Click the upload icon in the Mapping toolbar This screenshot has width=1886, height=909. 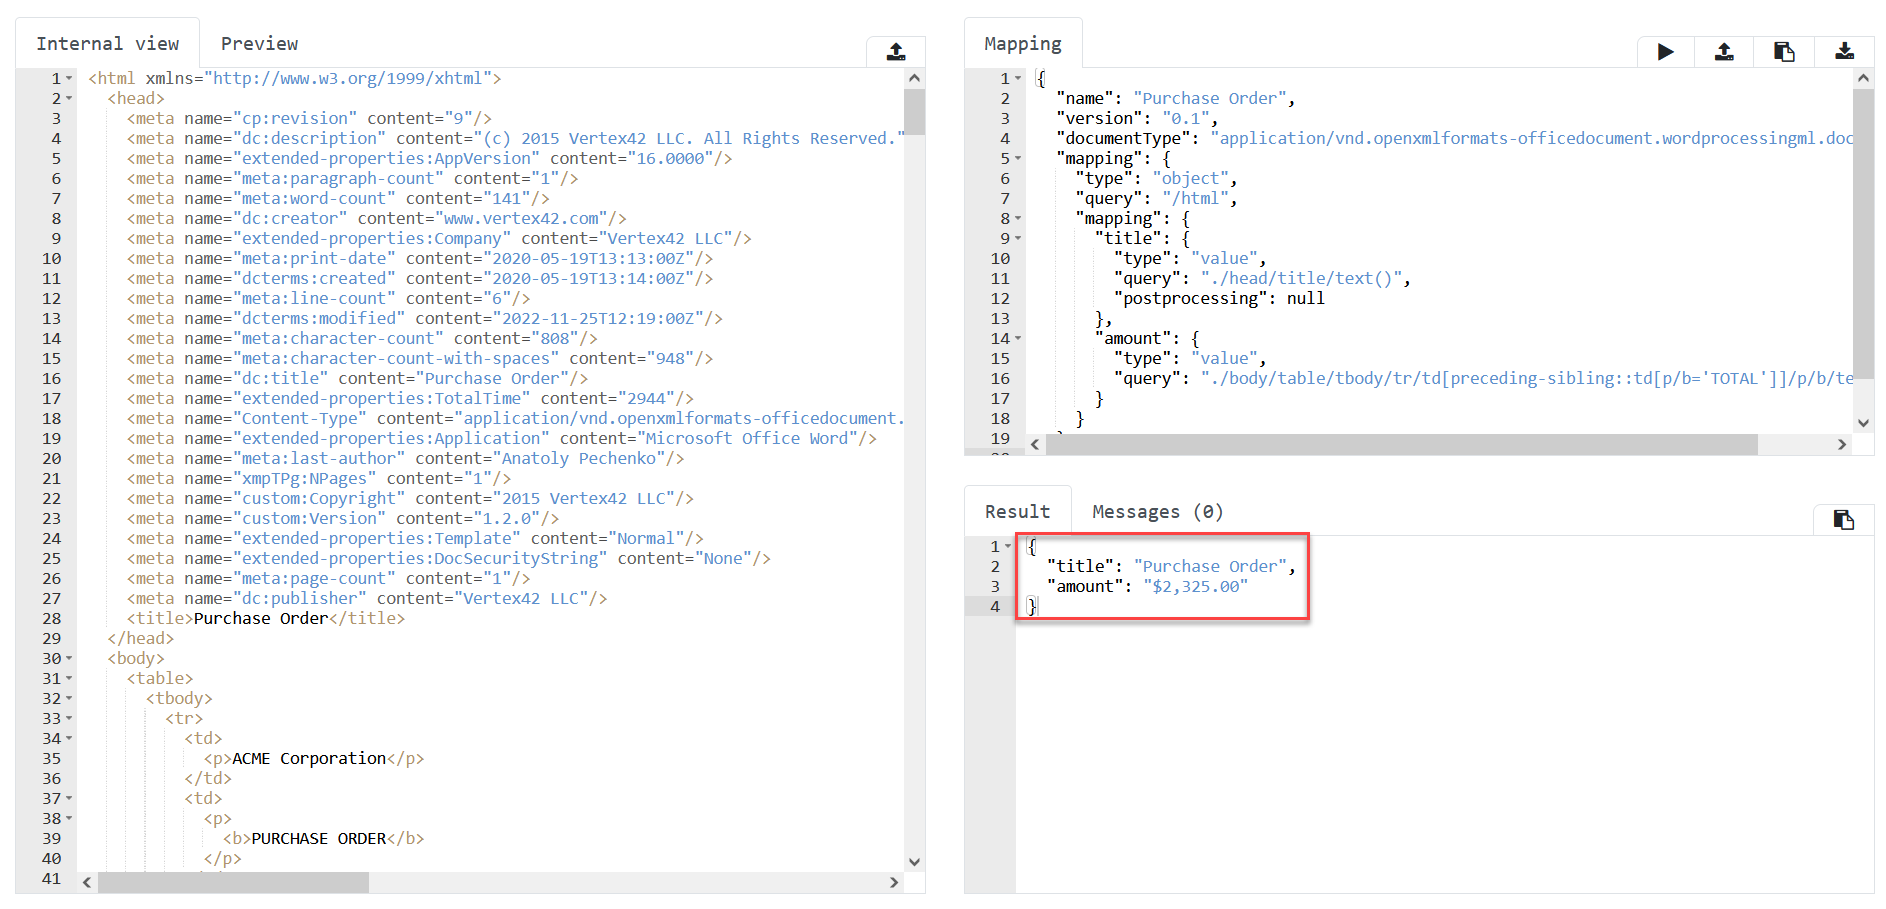click(1724, 52)
